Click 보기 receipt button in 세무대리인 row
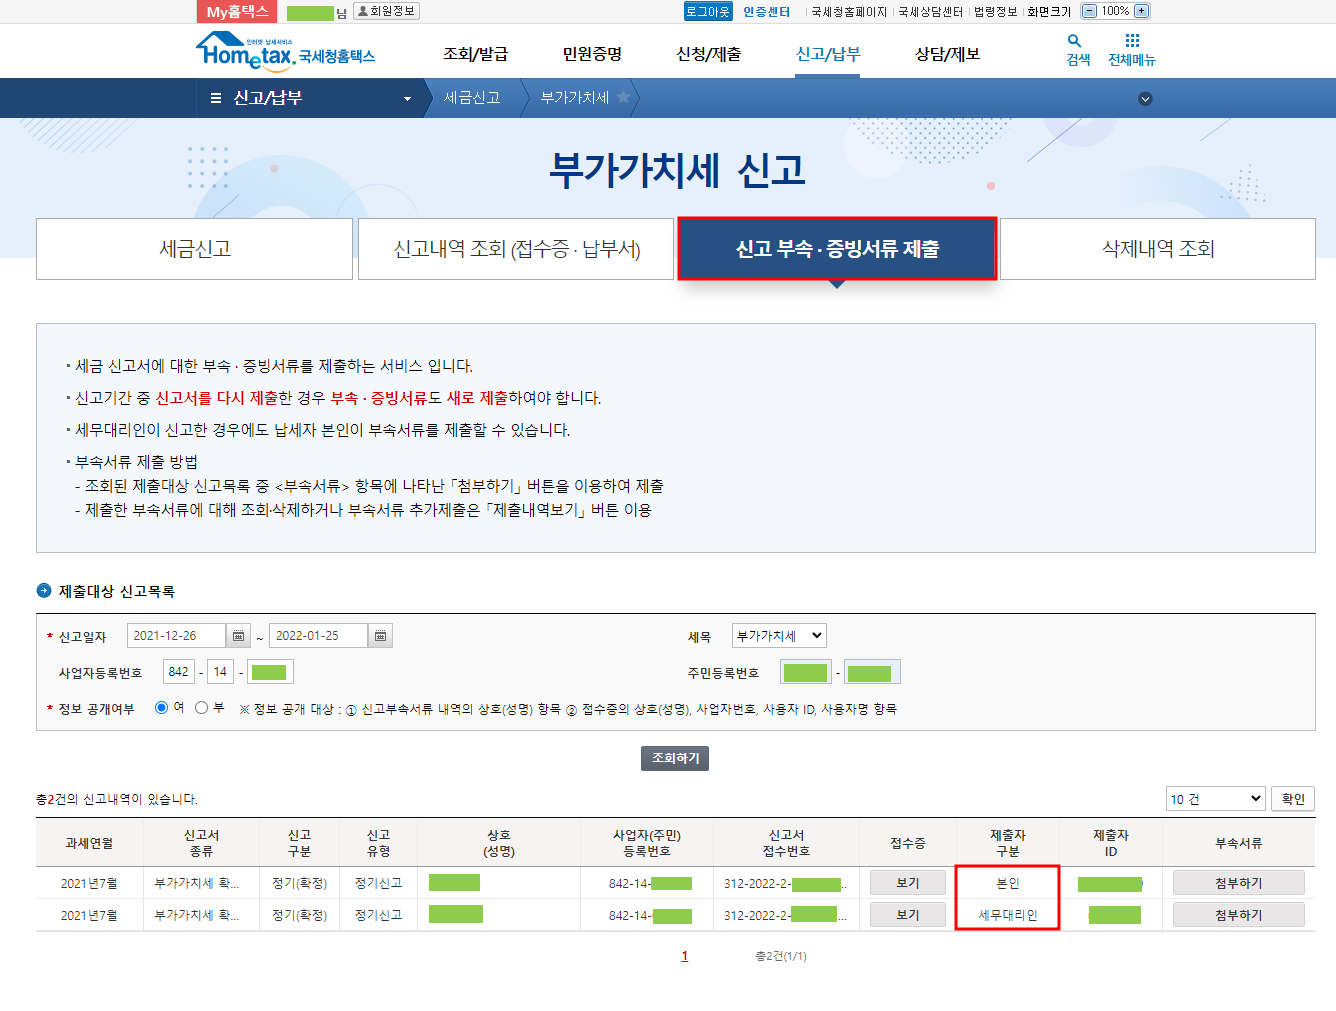Image resolution: width=1336 pixels, height=1011 pixels. point(907,915)
